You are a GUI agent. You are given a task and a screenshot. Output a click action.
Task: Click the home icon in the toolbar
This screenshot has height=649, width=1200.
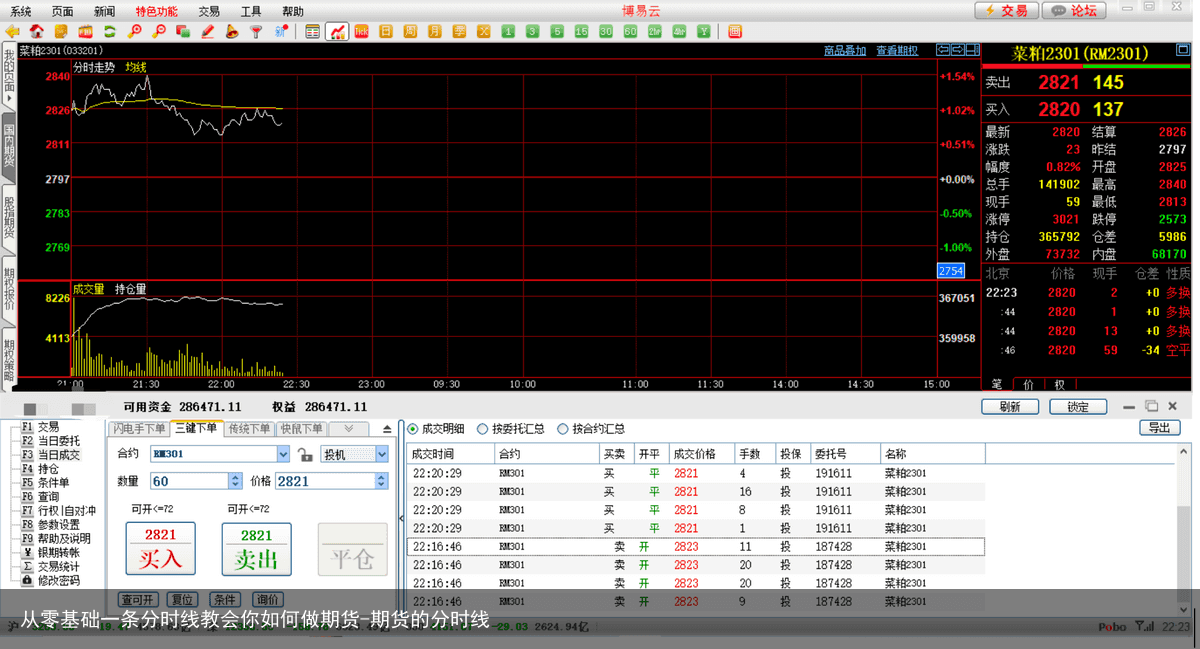pyautogui.click(x=36, y=31)
